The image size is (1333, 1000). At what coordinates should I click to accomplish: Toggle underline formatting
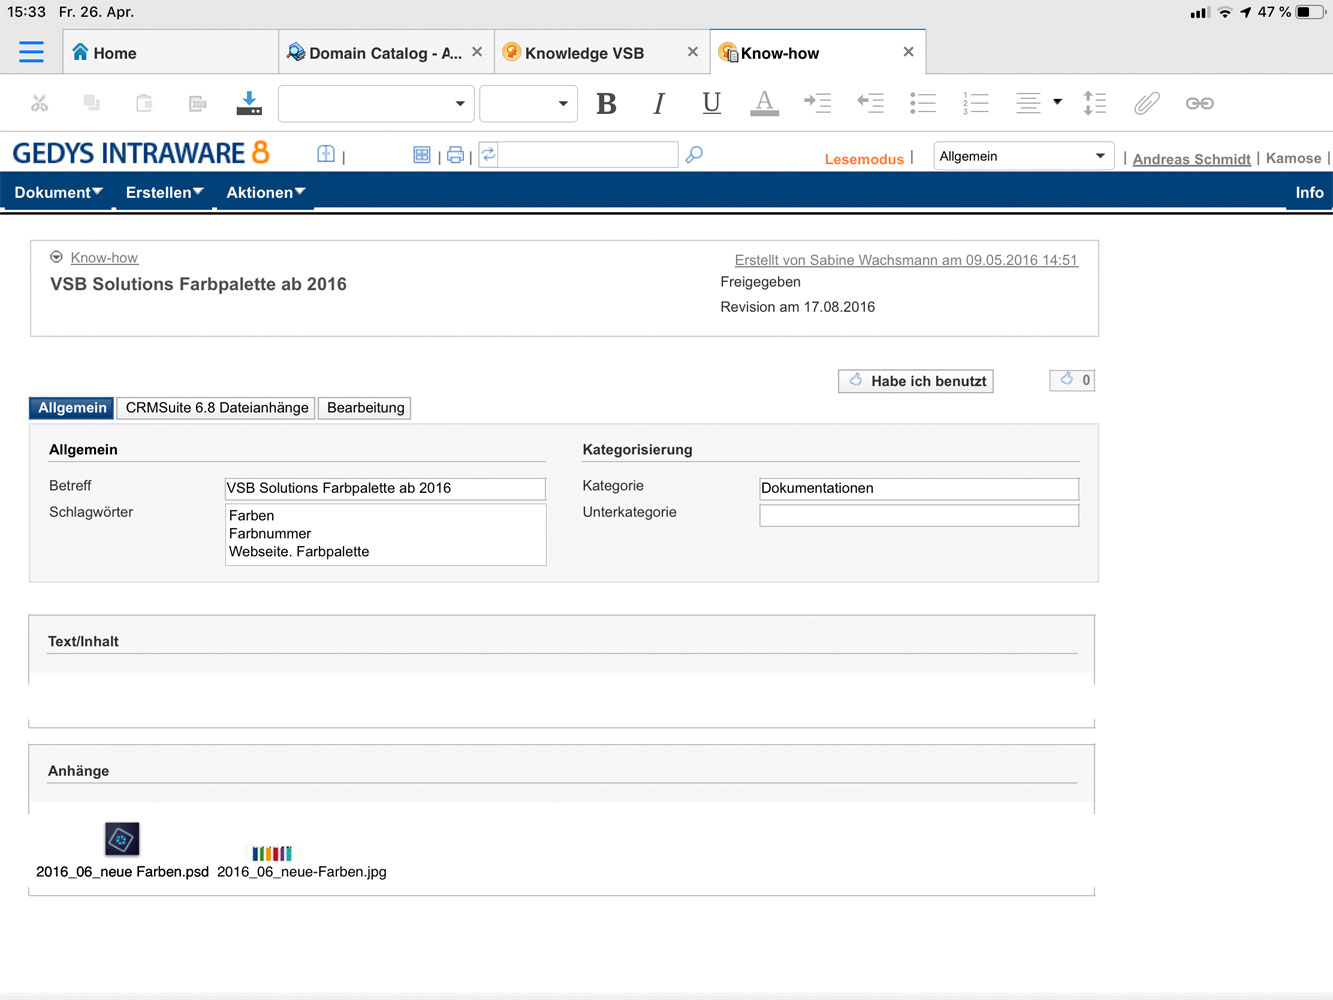pyautogui.click(x=711, y=103)
